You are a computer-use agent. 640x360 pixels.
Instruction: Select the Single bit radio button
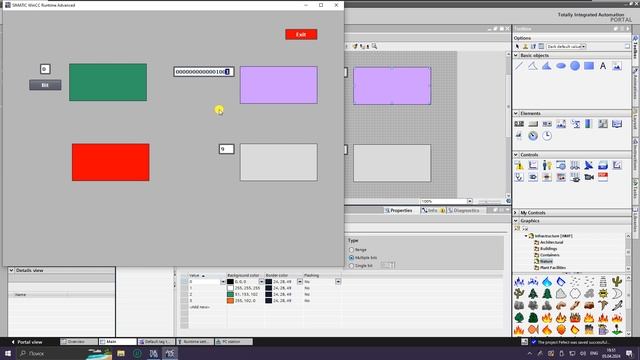tap(351, 265)
